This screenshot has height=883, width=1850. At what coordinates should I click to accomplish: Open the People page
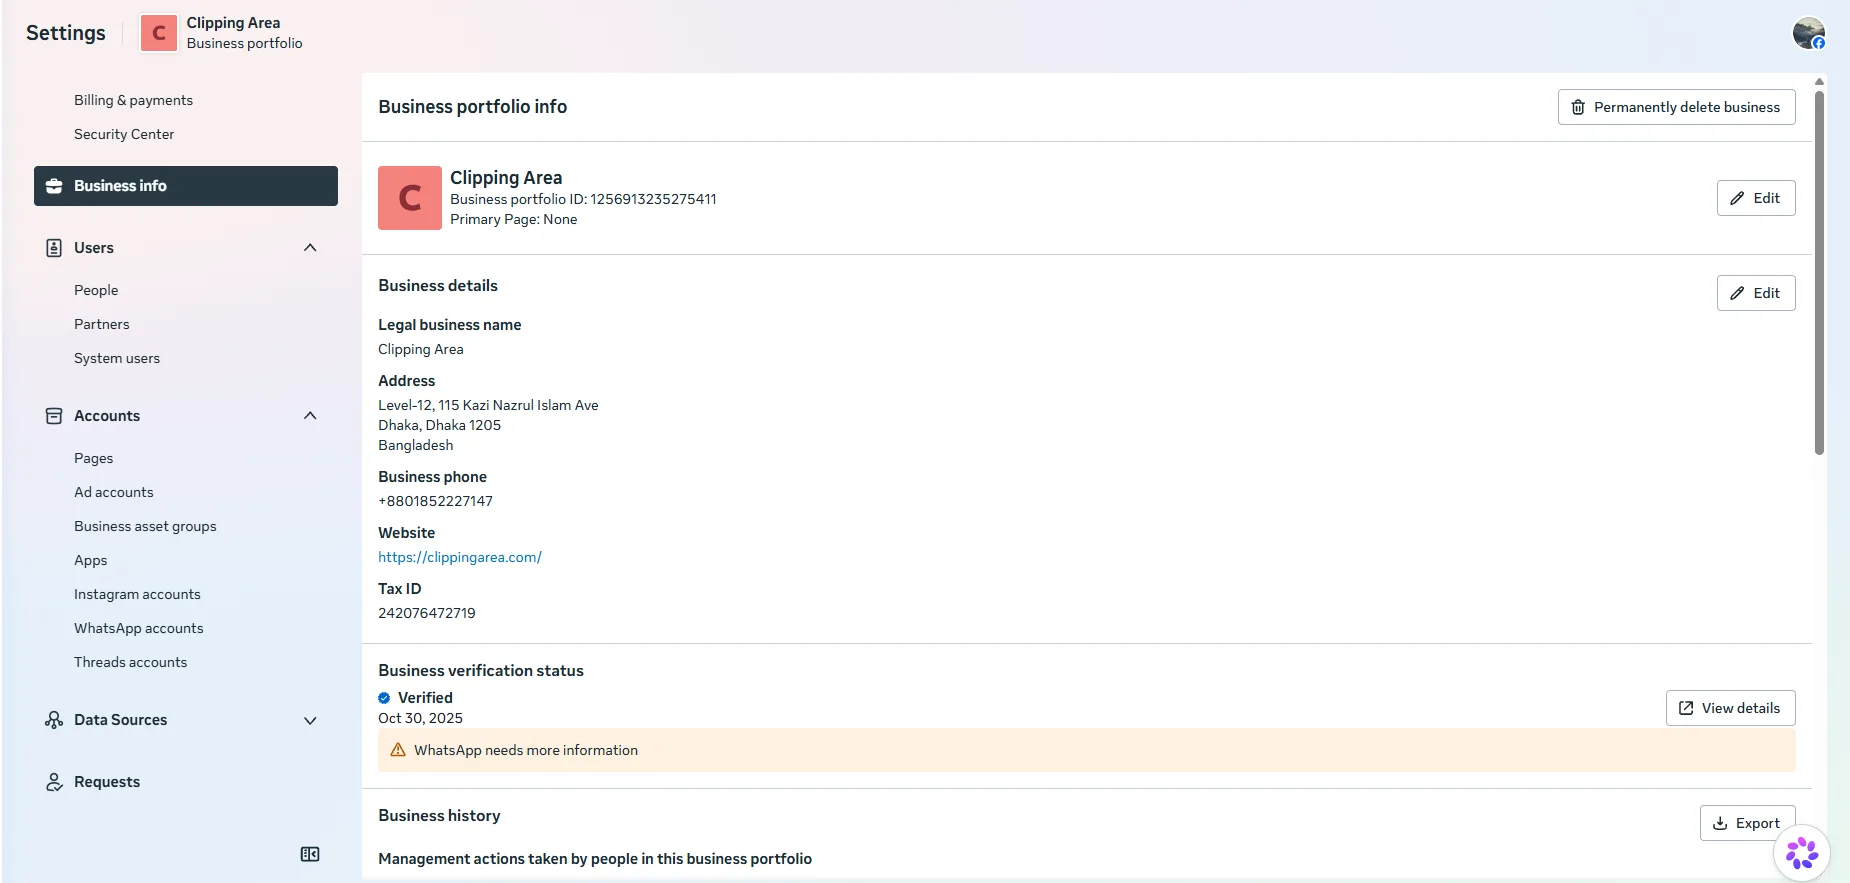click(x=96, y=290)
